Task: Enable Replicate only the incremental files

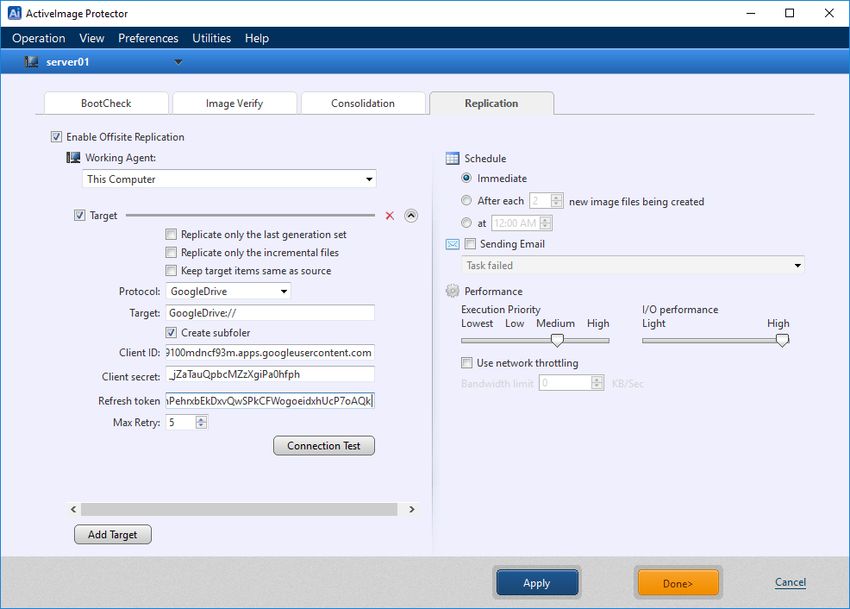Action: pyautogui.click(x=171, y=252)
